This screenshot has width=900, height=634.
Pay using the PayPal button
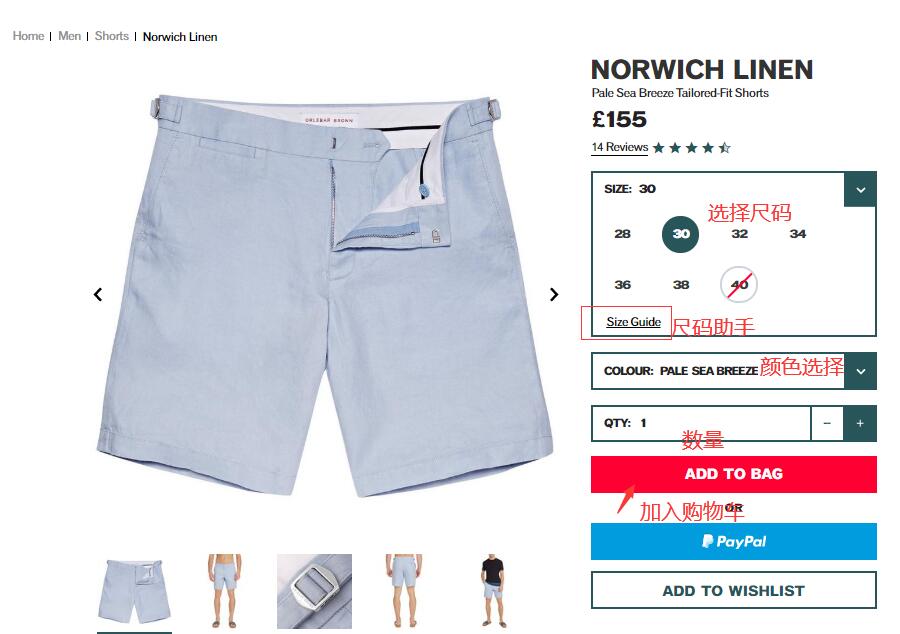click(x=734, y=541)
